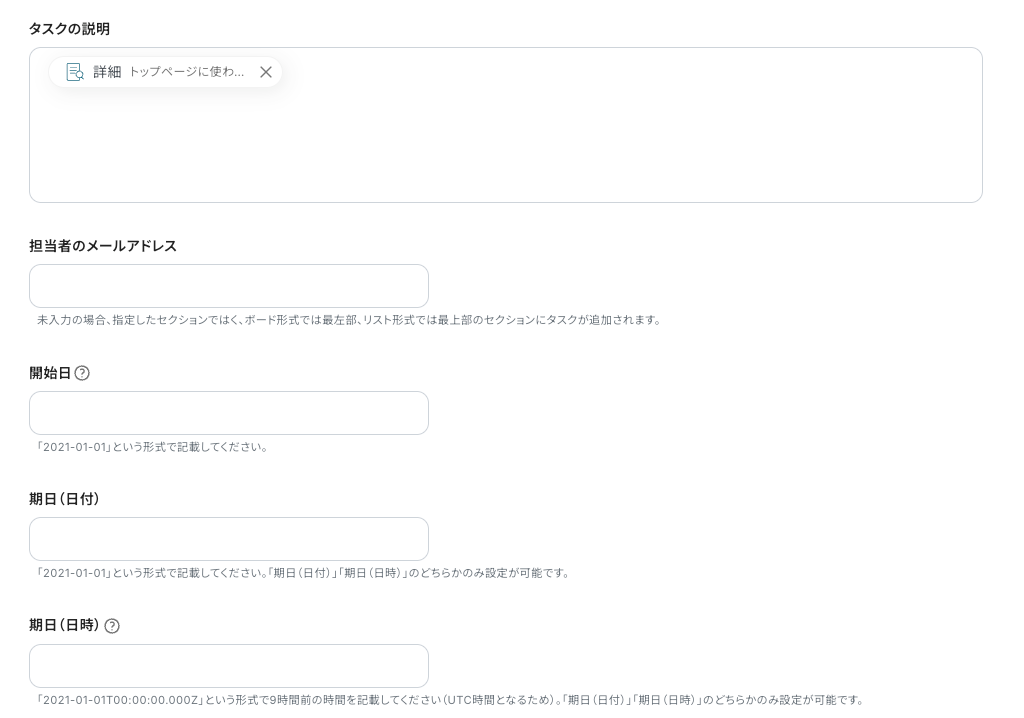Click the タスクの説明 label

click(x=69, y=29)
